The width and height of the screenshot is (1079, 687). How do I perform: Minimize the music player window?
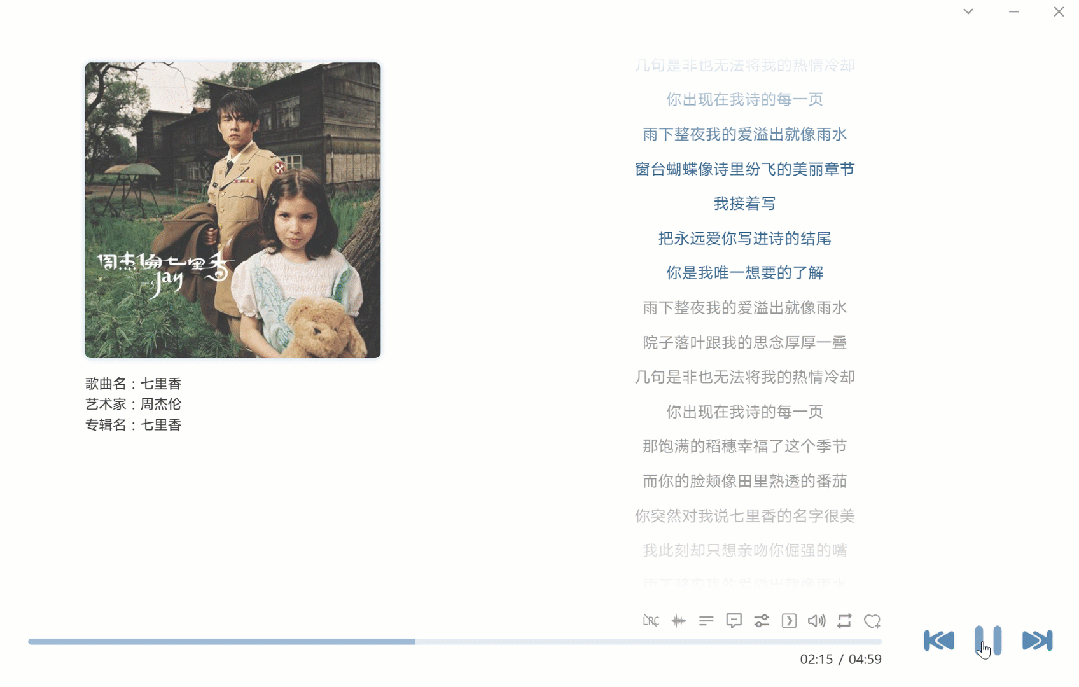1014,12
